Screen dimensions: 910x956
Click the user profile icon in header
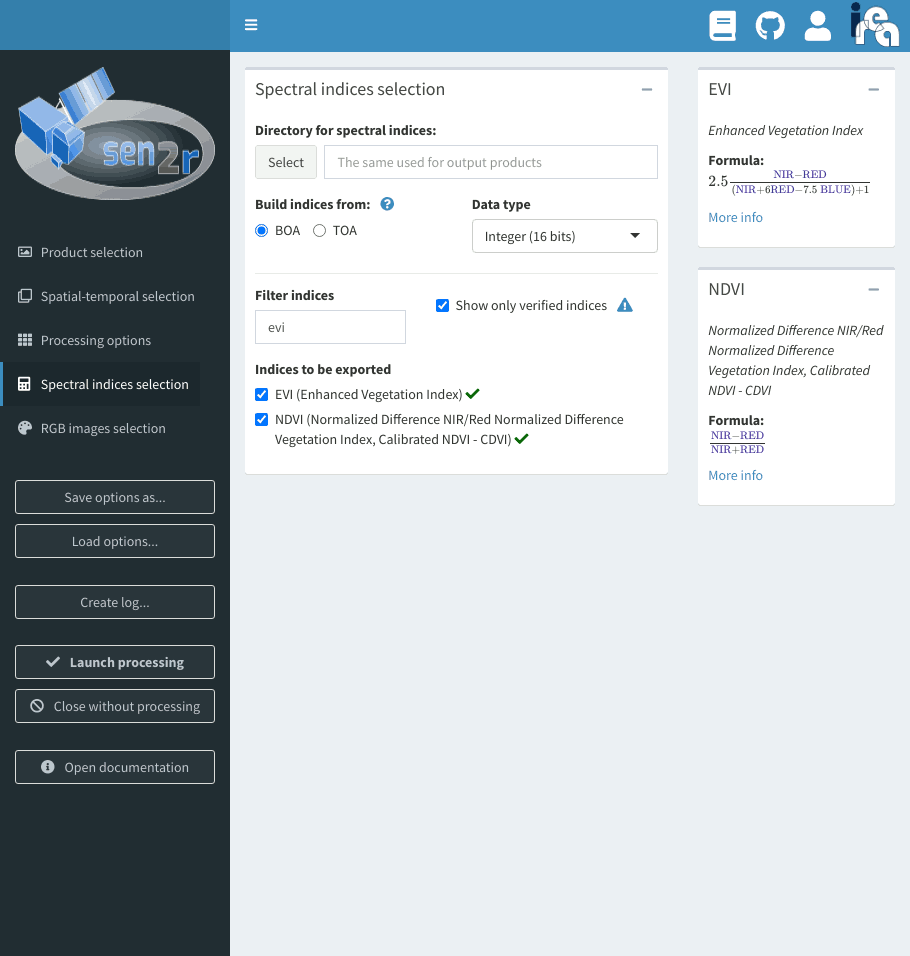pyautogui.click(x=817, y=26)
